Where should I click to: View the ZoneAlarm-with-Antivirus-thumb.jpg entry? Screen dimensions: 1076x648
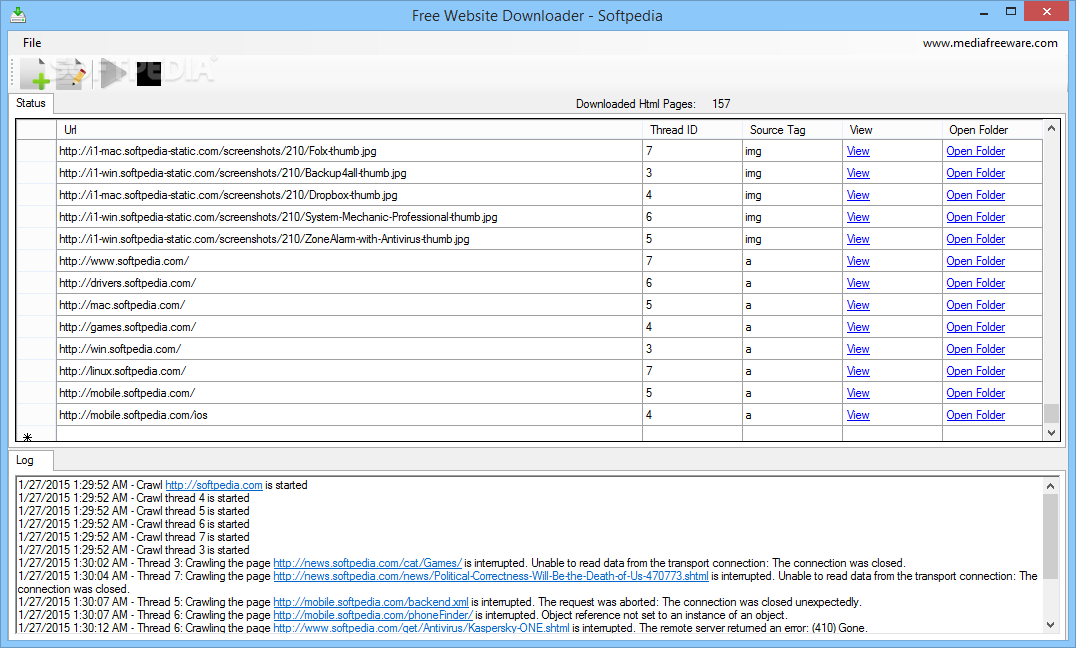[x=858, y=239]
